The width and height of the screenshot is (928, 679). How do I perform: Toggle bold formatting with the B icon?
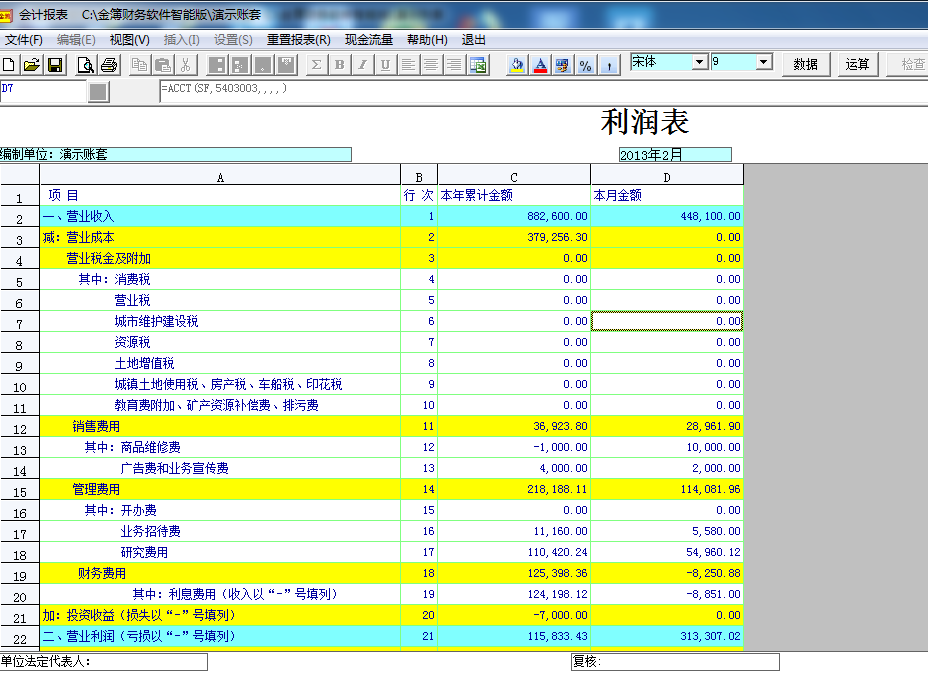click(339, 65)
